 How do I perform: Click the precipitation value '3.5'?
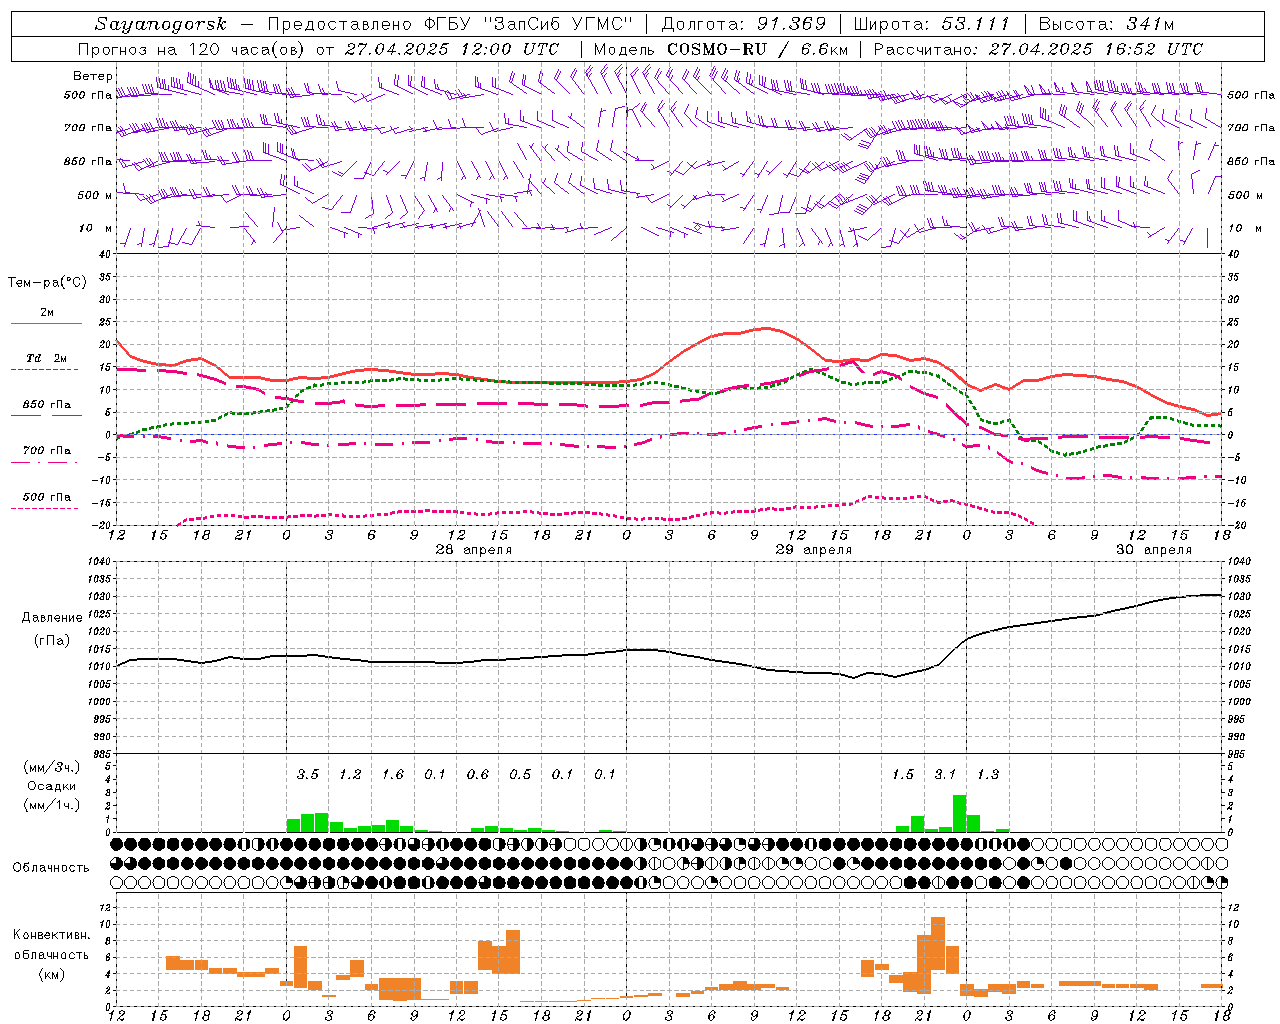(x=308, y=774)
